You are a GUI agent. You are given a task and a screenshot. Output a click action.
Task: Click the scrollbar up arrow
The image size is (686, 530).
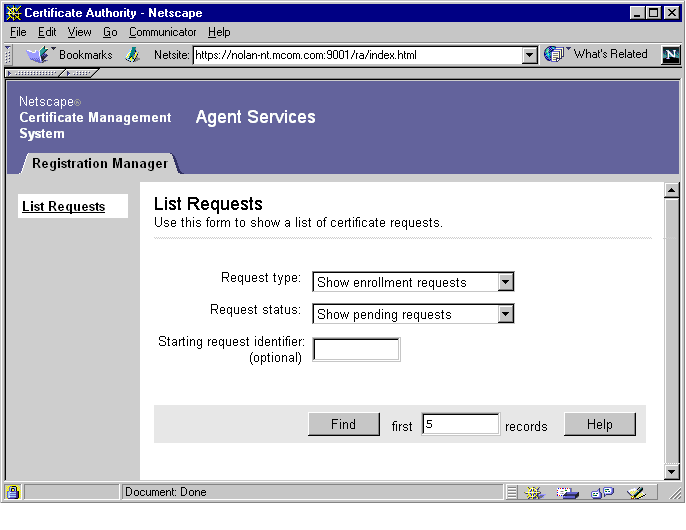click(671, 190)
